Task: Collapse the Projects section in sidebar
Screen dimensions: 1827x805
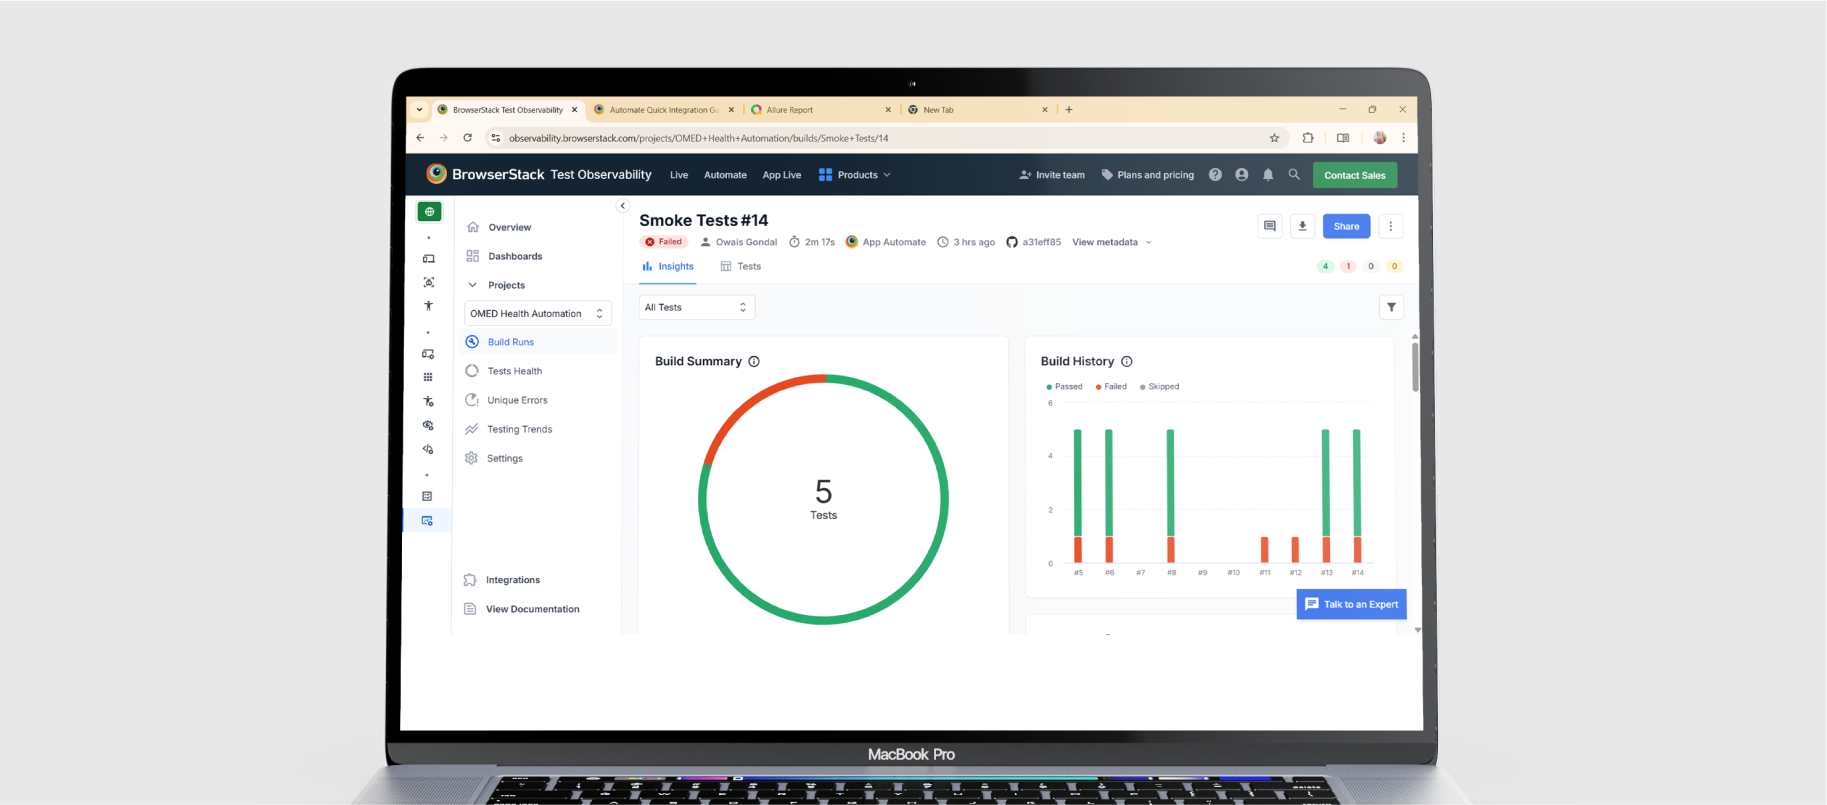Action: click(473, 285)
